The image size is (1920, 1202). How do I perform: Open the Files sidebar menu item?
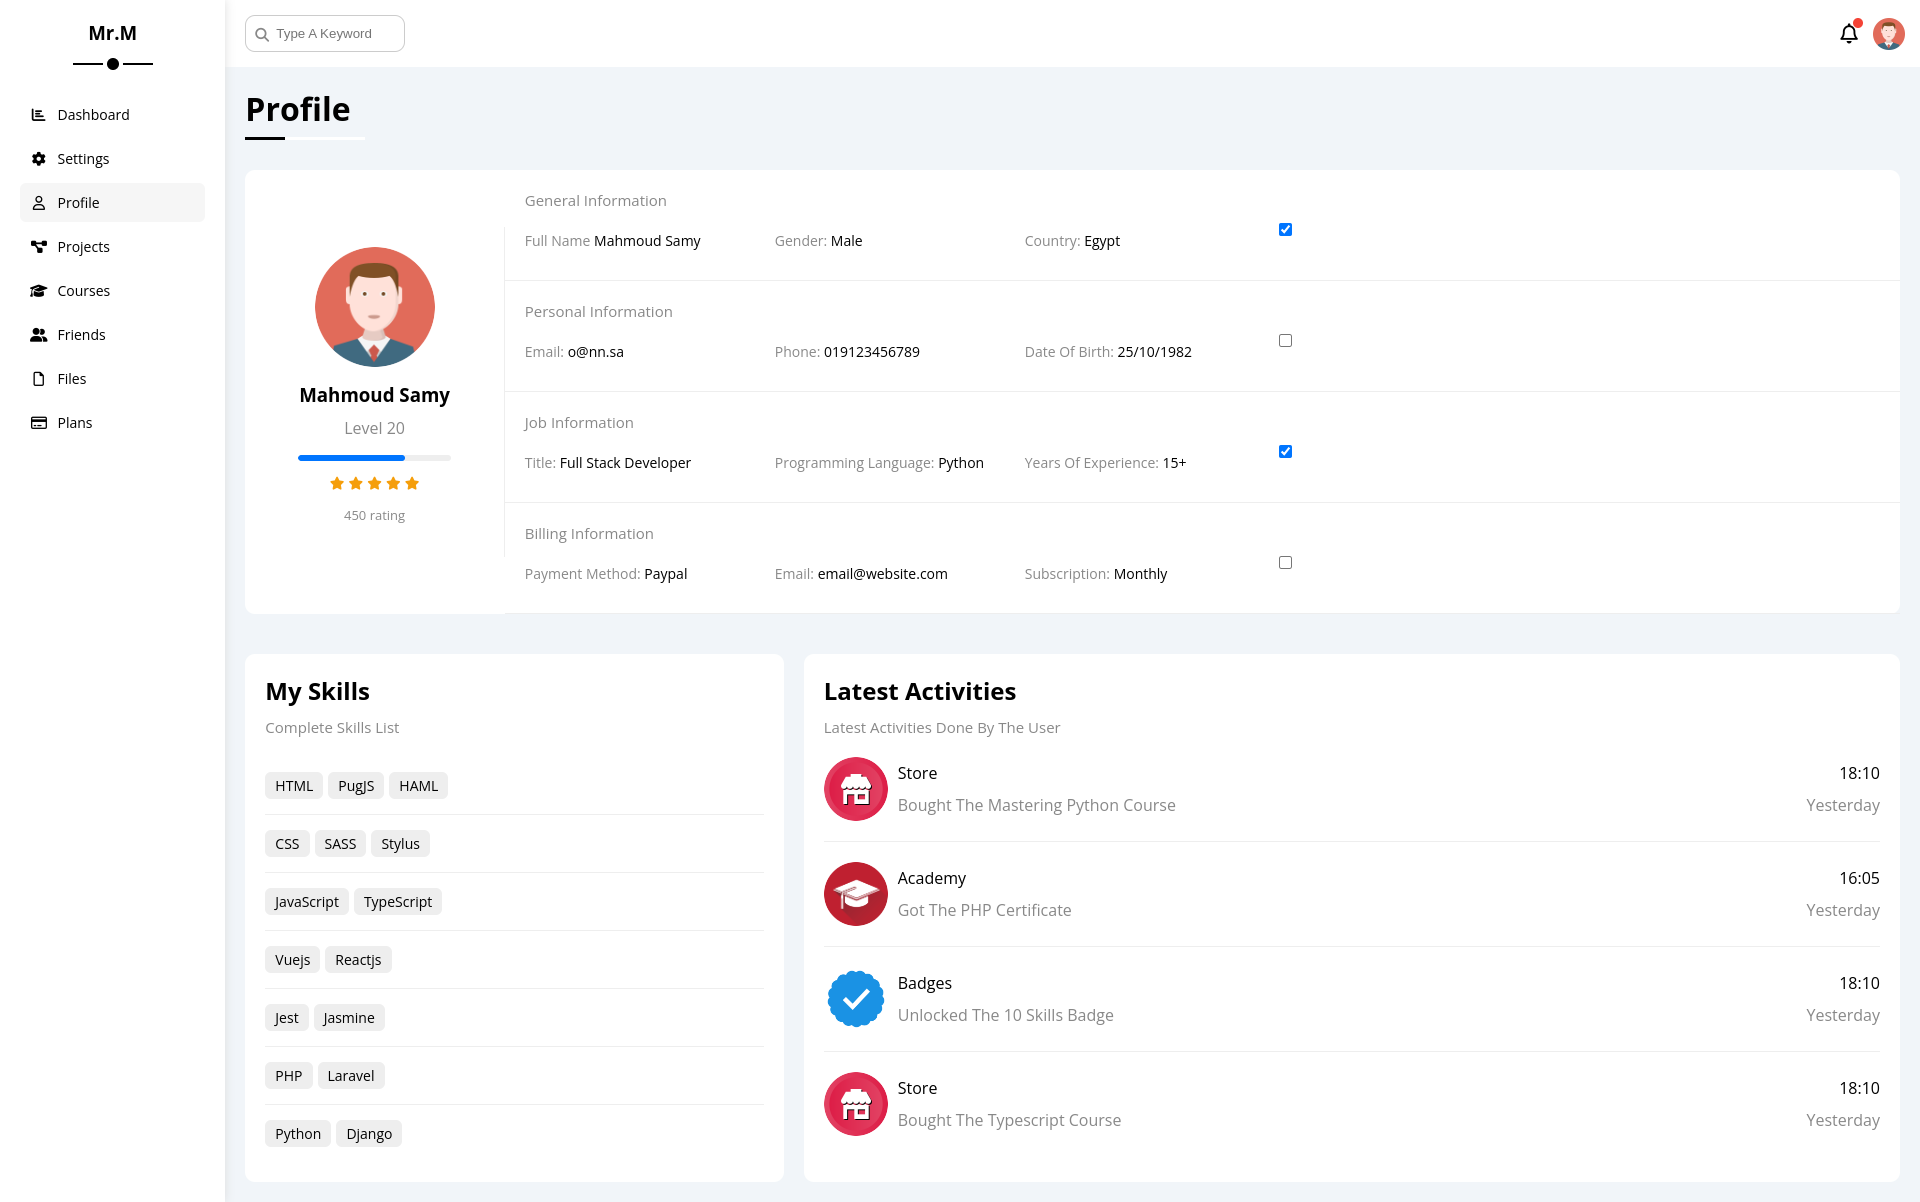[x=72, y=379]
